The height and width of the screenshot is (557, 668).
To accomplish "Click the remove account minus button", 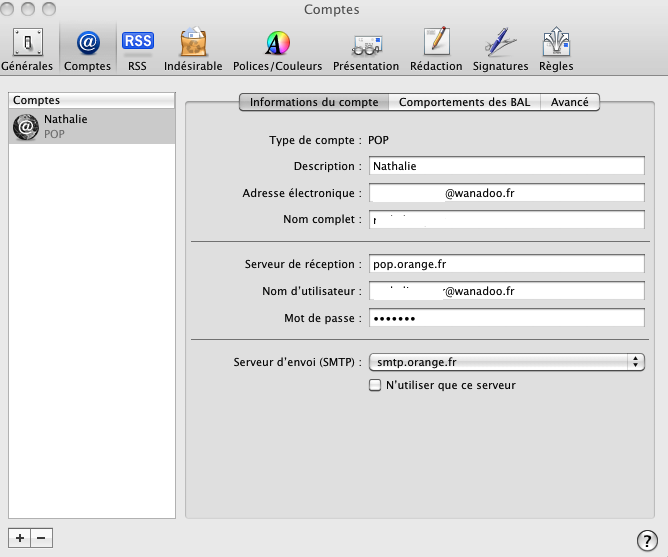I will tap(41, 538).
